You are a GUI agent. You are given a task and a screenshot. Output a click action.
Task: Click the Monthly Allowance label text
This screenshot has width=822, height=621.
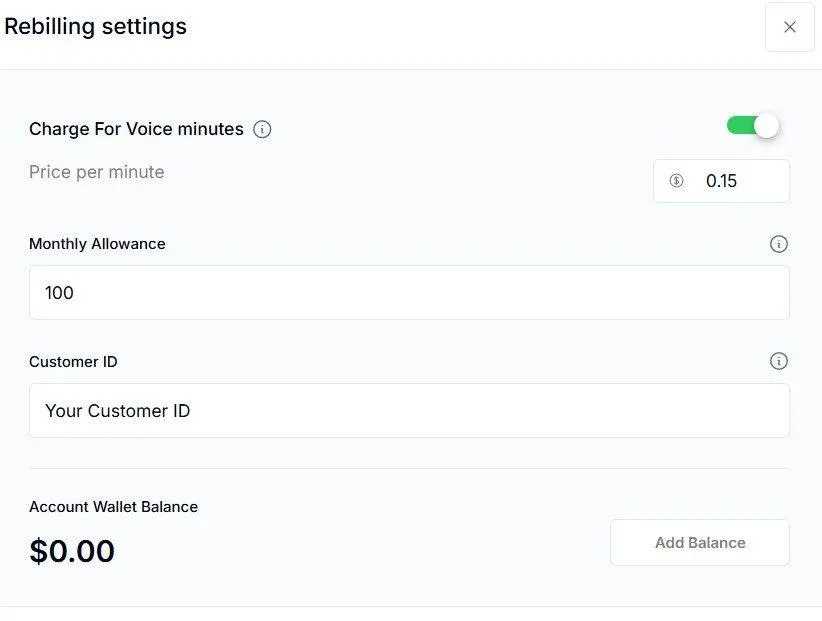[x=97, y=244]
